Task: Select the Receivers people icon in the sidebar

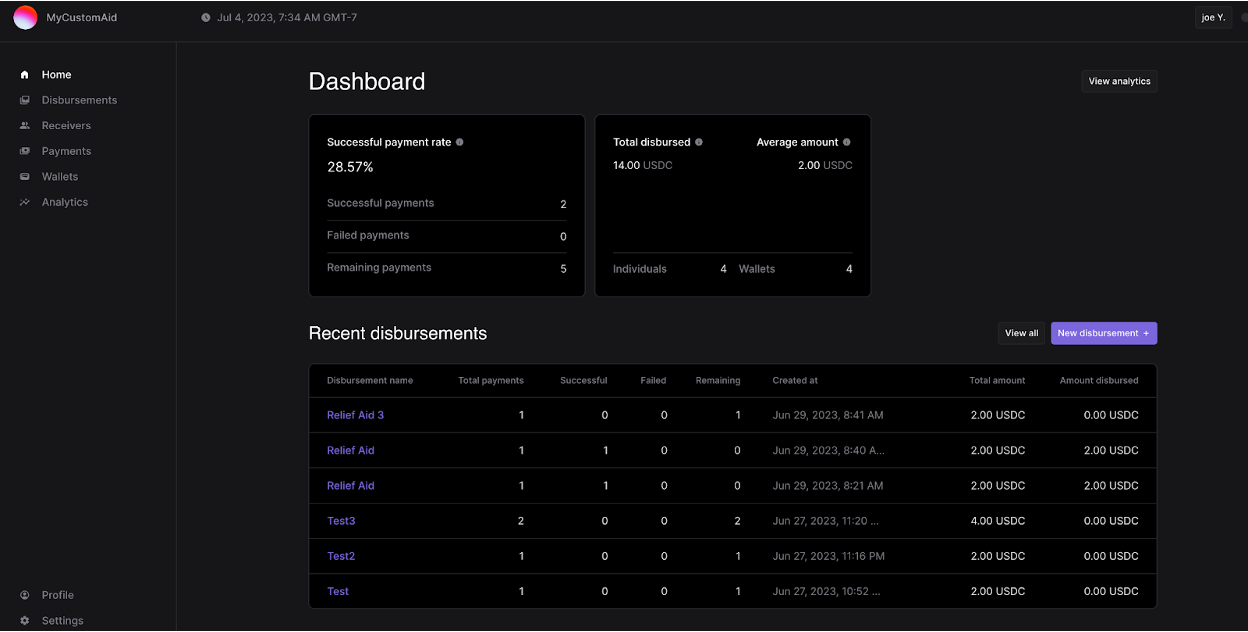Action: [x=22, y=125]
